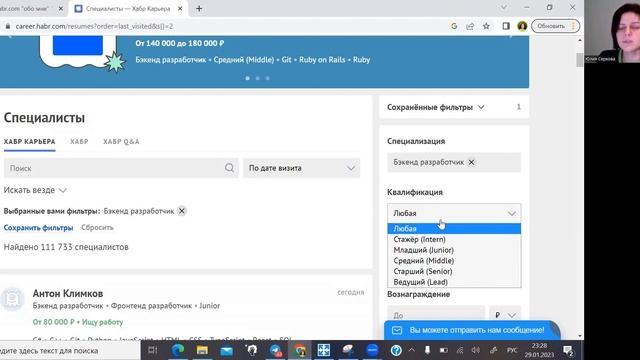The width and height of the screenshot is (640, 360).
Task: Click the site lock icon in address bar
Action: point(7,26)
